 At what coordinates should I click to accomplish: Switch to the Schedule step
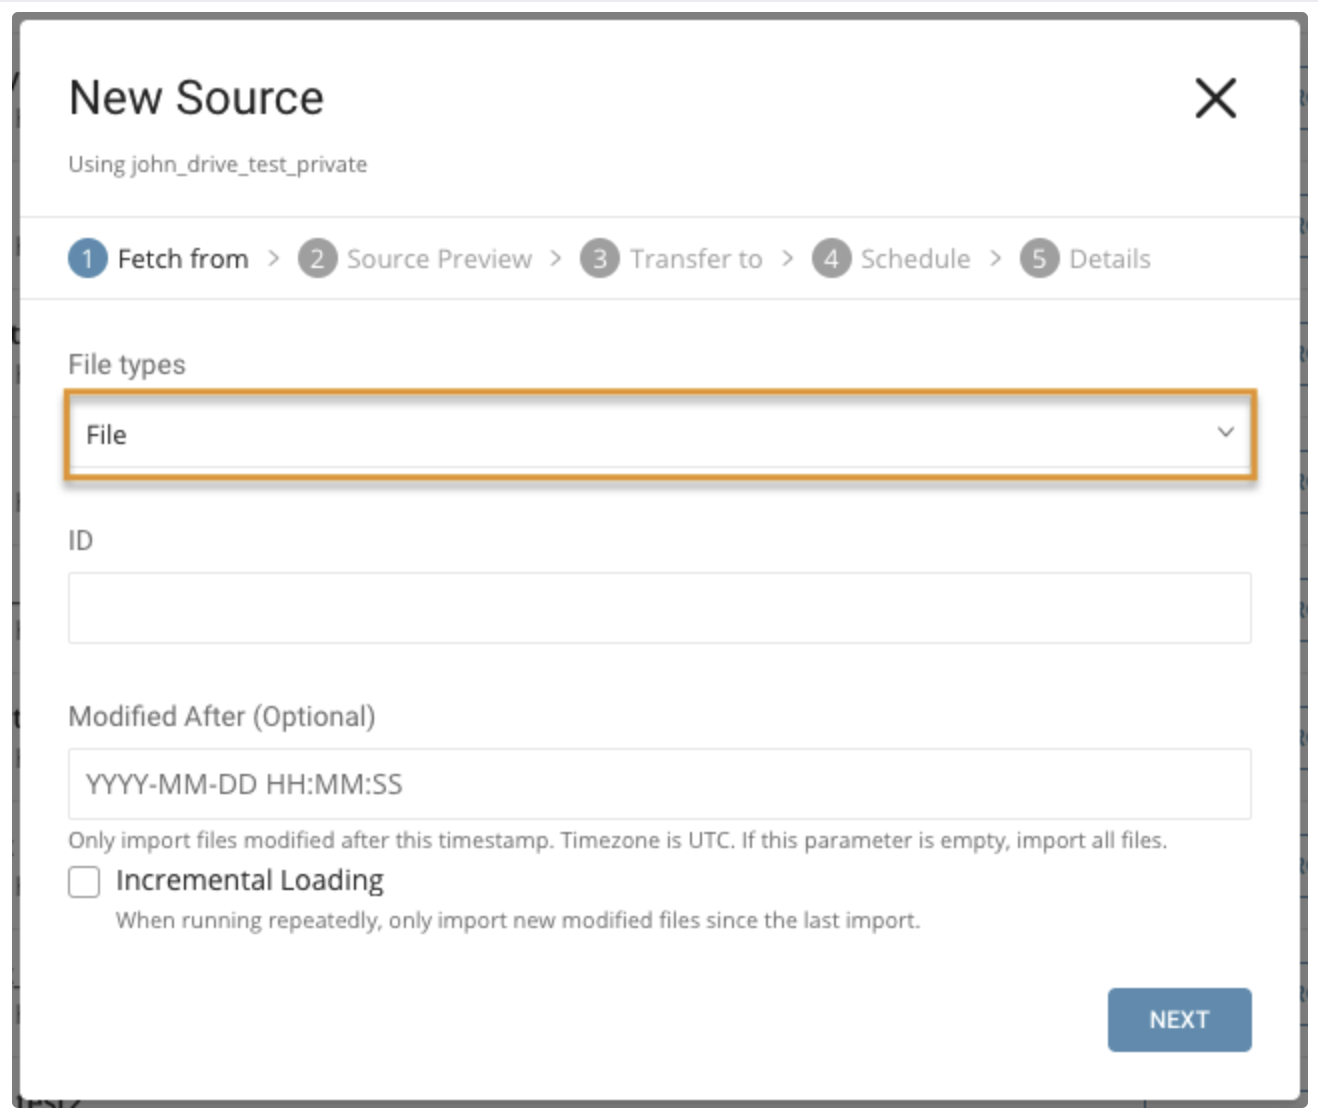click(x=915, y=259)
